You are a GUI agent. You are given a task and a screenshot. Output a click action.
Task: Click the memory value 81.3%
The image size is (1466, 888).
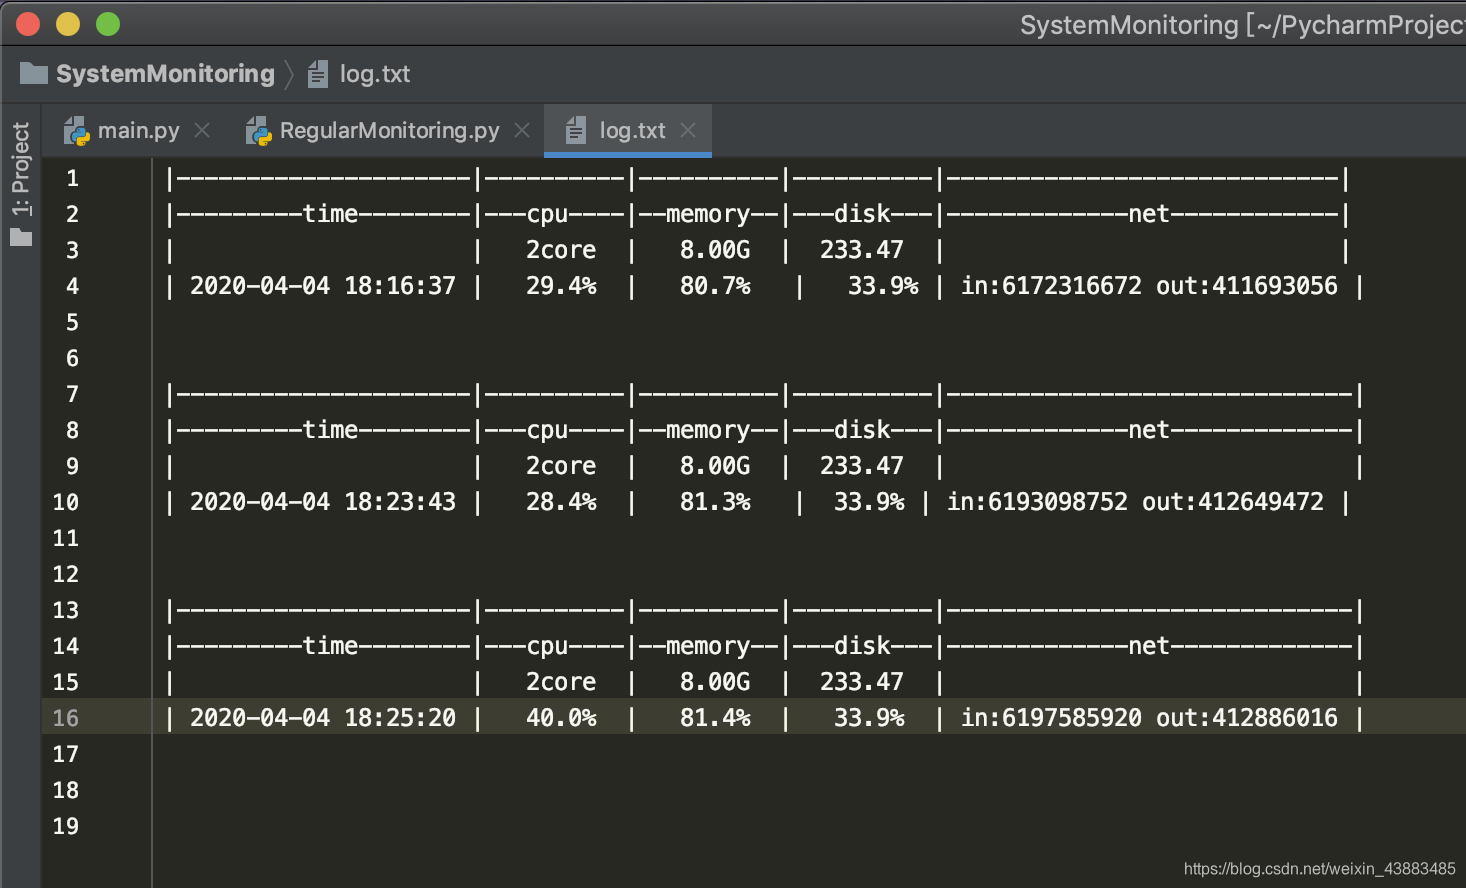[x=715, y=502]
